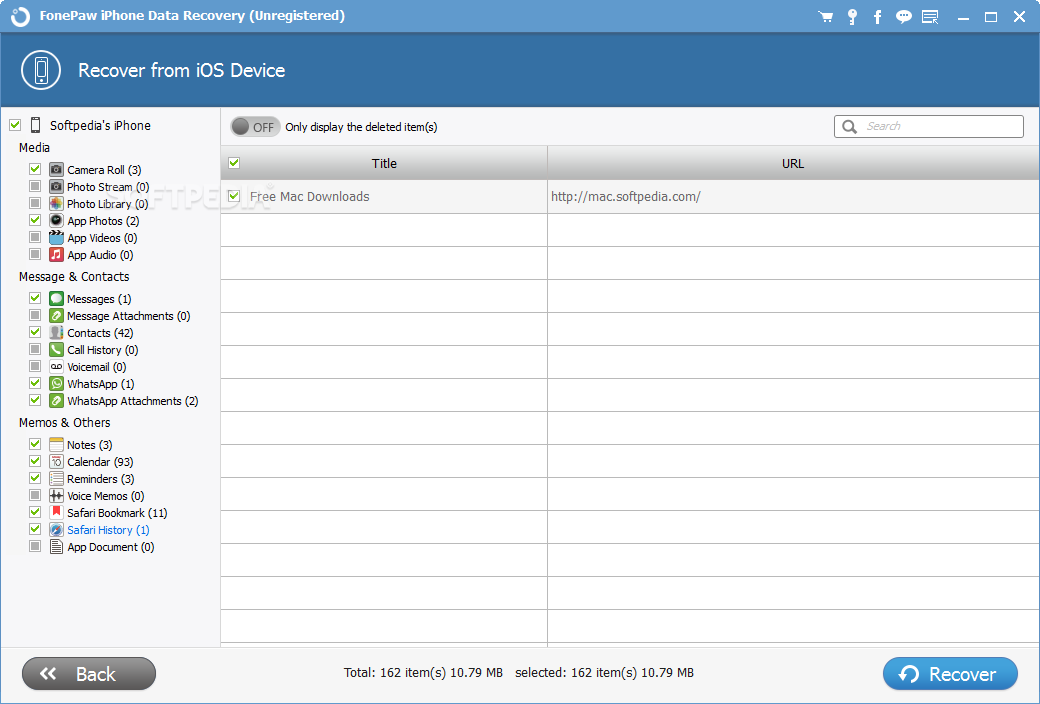Open the title bar menu list icon
The height and width of the screenshot is (704, 1040).
[930, 17]
